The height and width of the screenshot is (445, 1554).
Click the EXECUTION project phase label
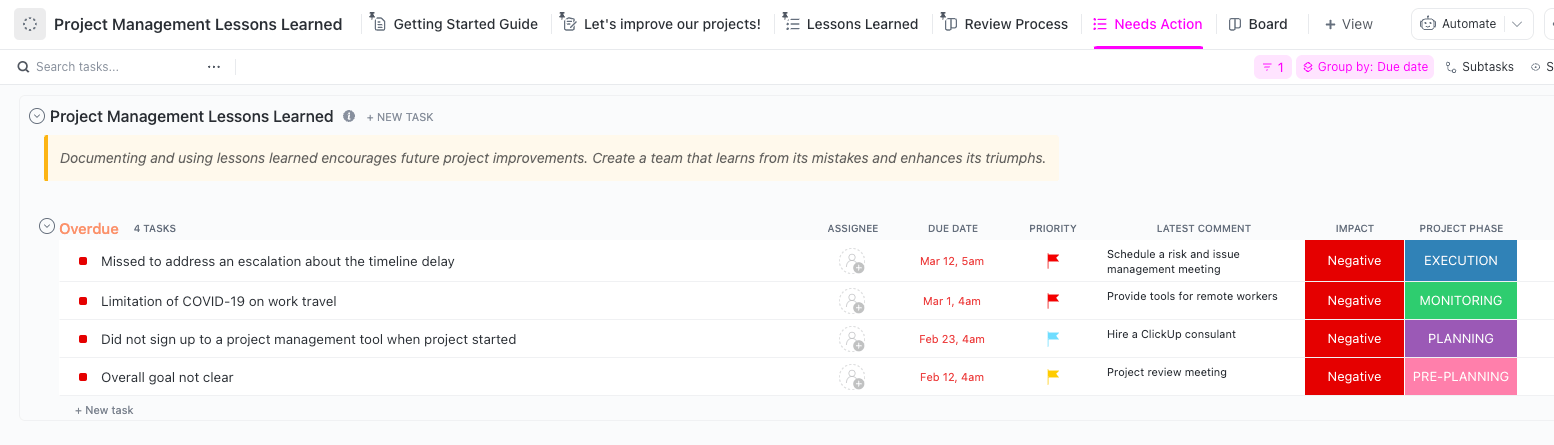[1460, 261]
